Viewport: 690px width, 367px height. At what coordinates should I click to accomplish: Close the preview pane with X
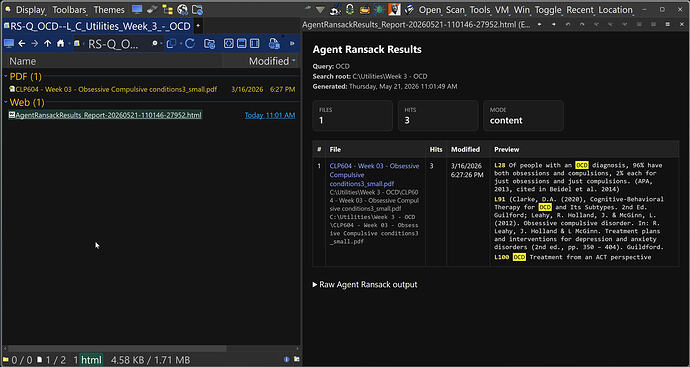pos(681,24)
